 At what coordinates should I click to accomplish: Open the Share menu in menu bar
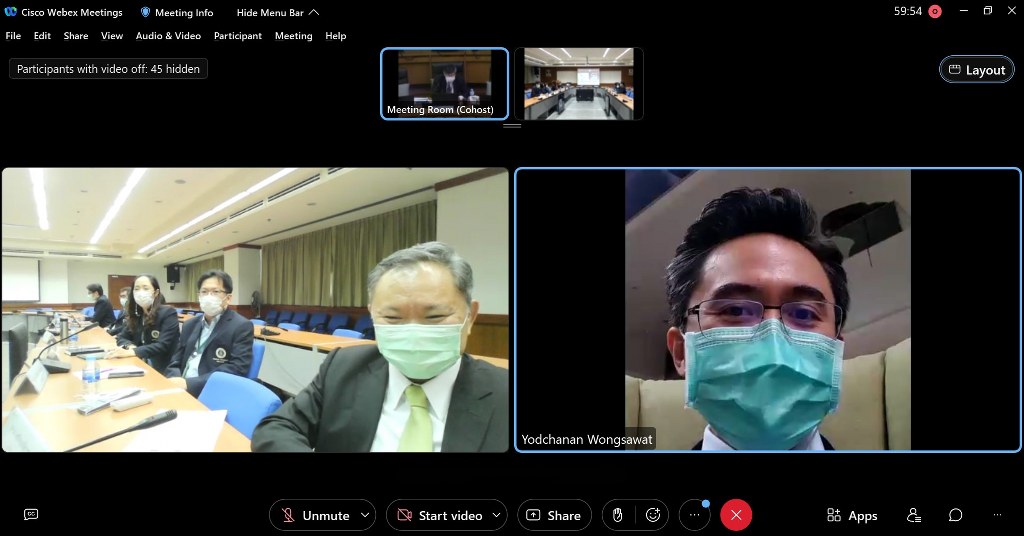[76, 36]
